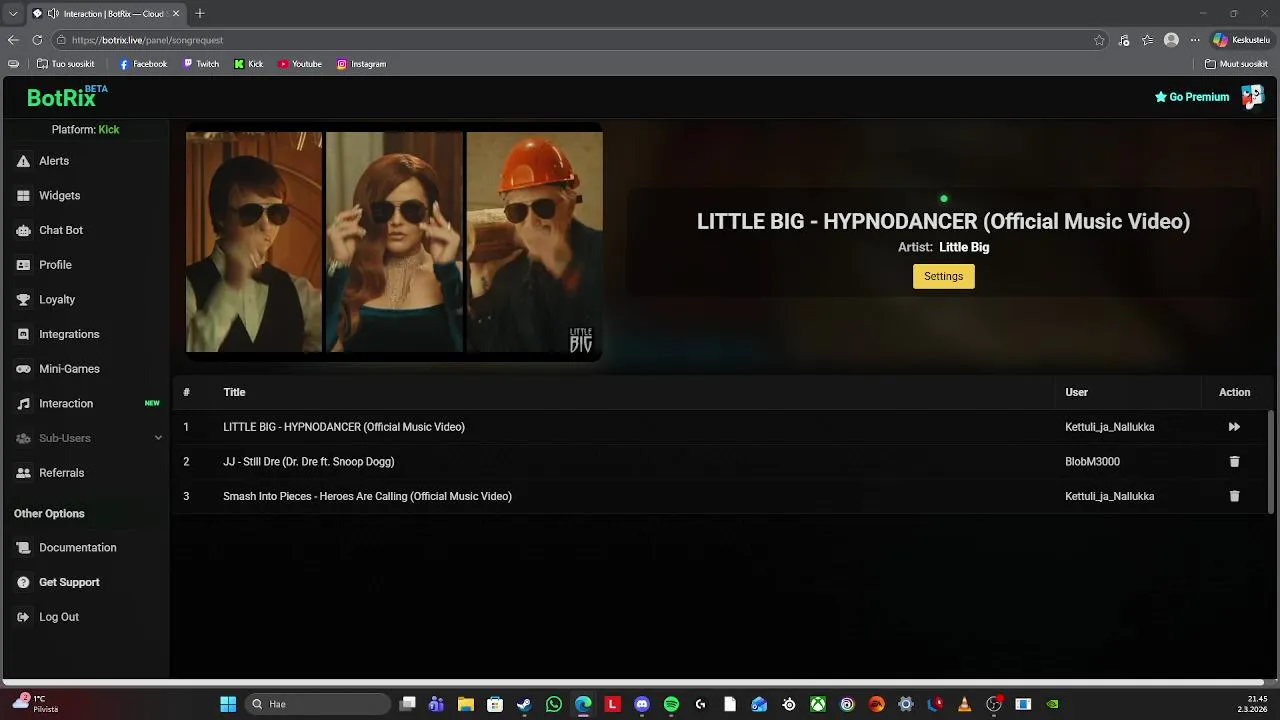The width and height of the screenshot is (1280, 720).
Task: Open Spotify from the taskbar
Action: (671, 704)
